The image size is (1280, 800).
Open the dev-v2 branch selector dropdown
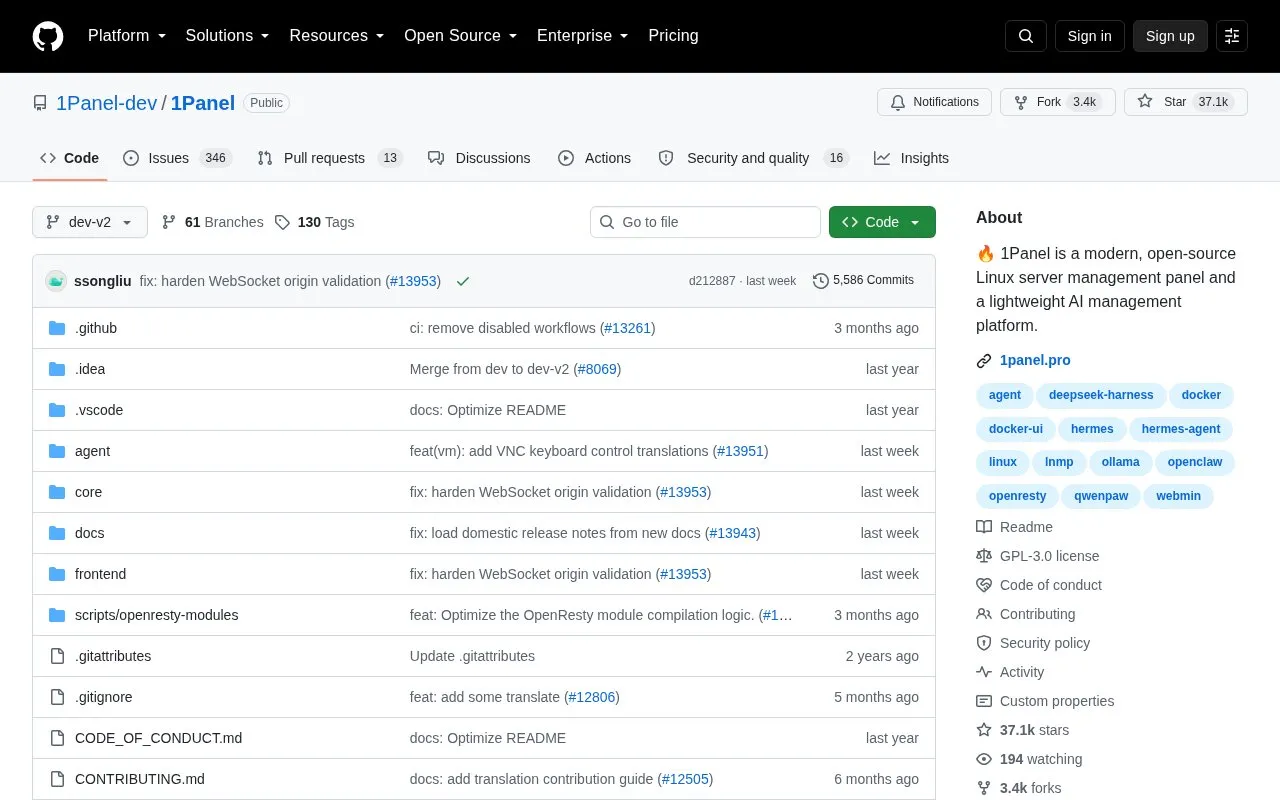tap(90, 222)
